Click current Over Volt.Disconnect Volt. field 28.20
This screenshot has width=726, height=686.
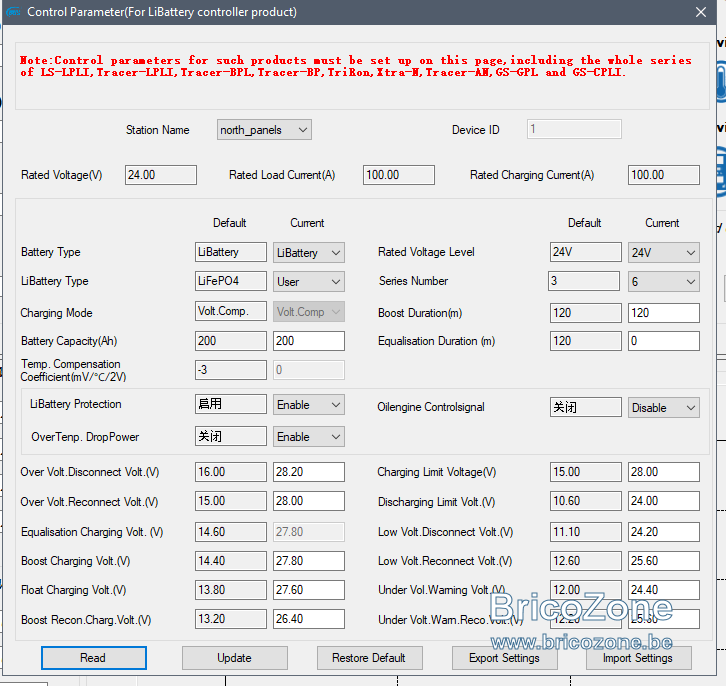tap(309, 472)
